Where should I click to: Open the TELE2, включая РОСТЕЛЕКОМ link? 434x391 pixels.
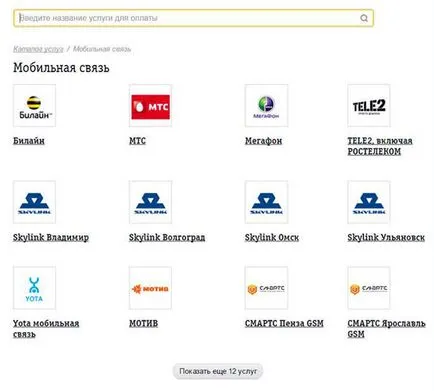(x=380, y=146)
